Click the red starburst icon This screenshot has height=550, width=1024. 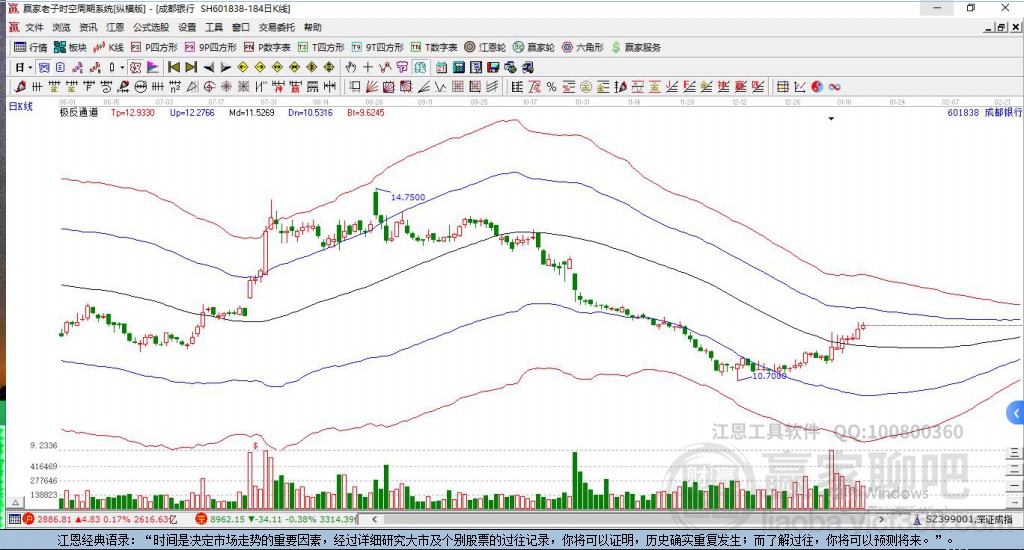(x=226, y=86)
